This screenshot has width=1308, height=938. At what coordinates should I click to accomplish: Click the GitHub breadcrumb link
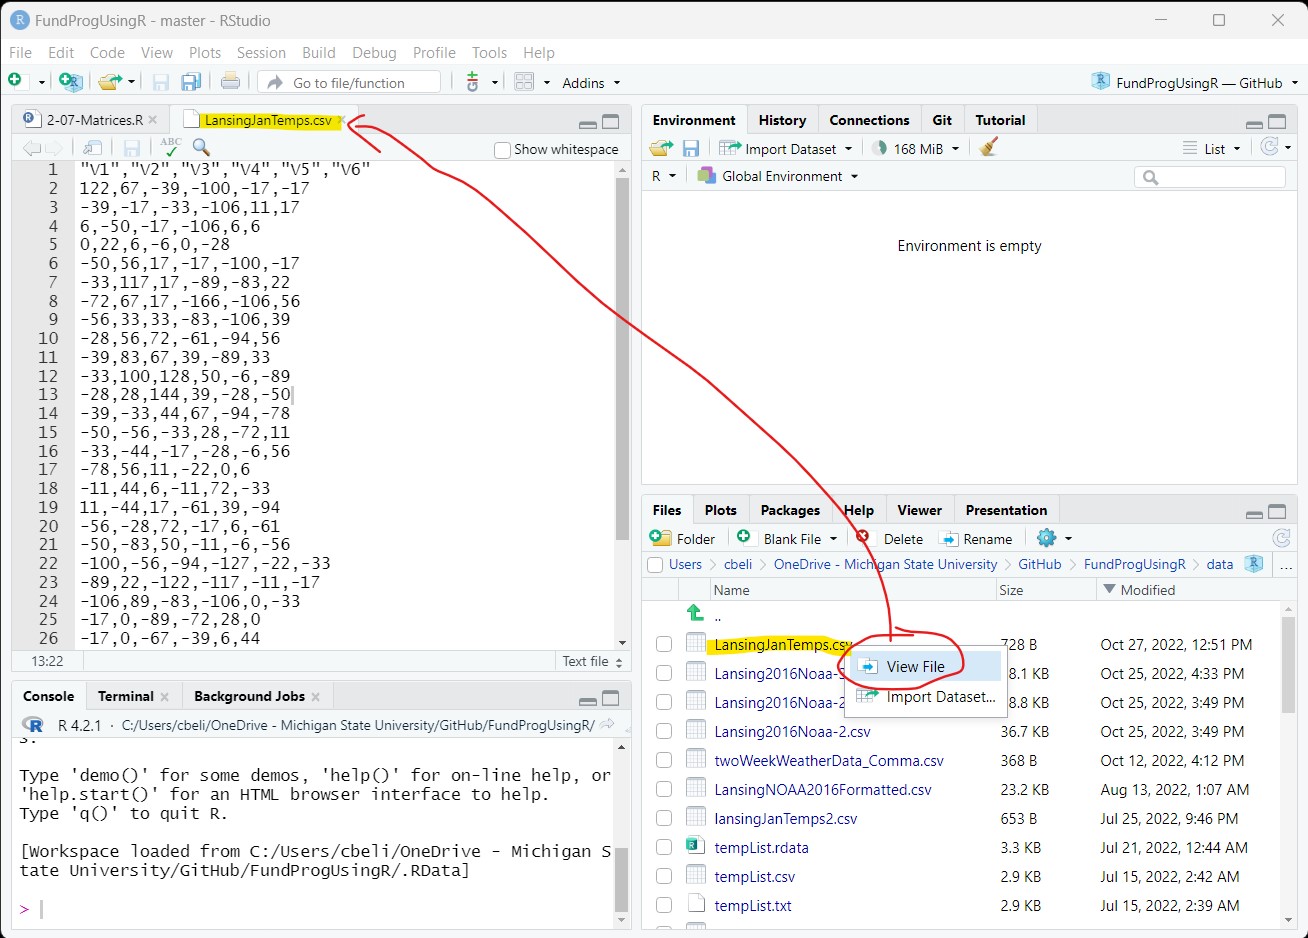tap(1039, 564)
